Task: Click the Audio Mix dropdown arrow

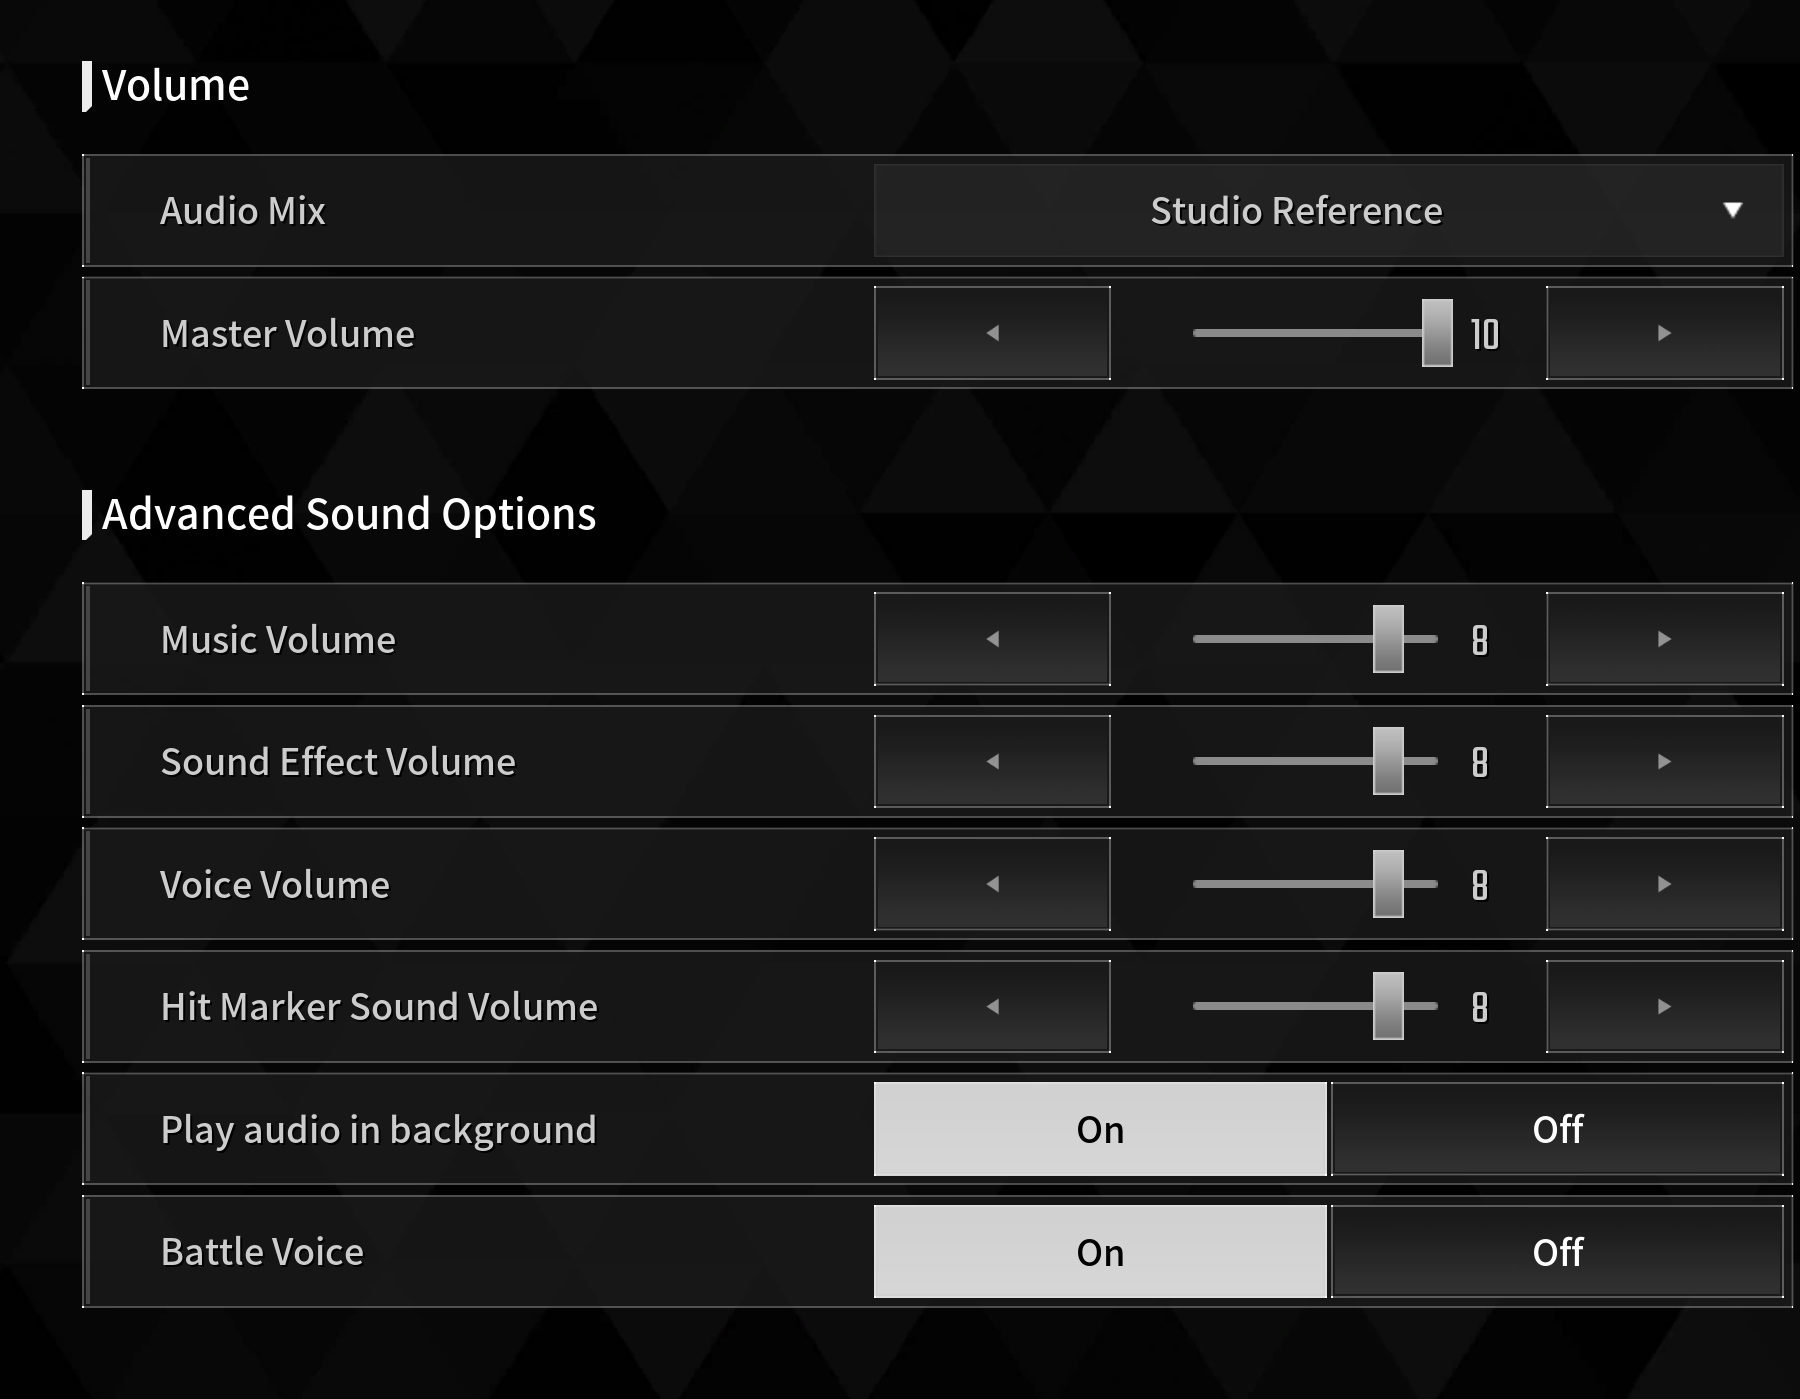Action: [1733, 210]
